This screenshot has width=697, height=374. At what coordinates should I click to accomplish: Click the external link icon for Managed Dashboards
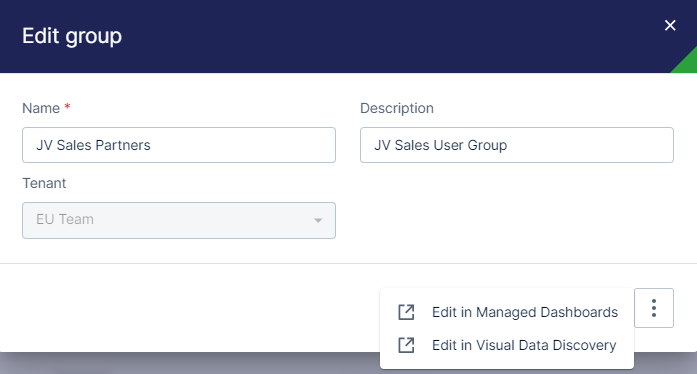point(406,312)
